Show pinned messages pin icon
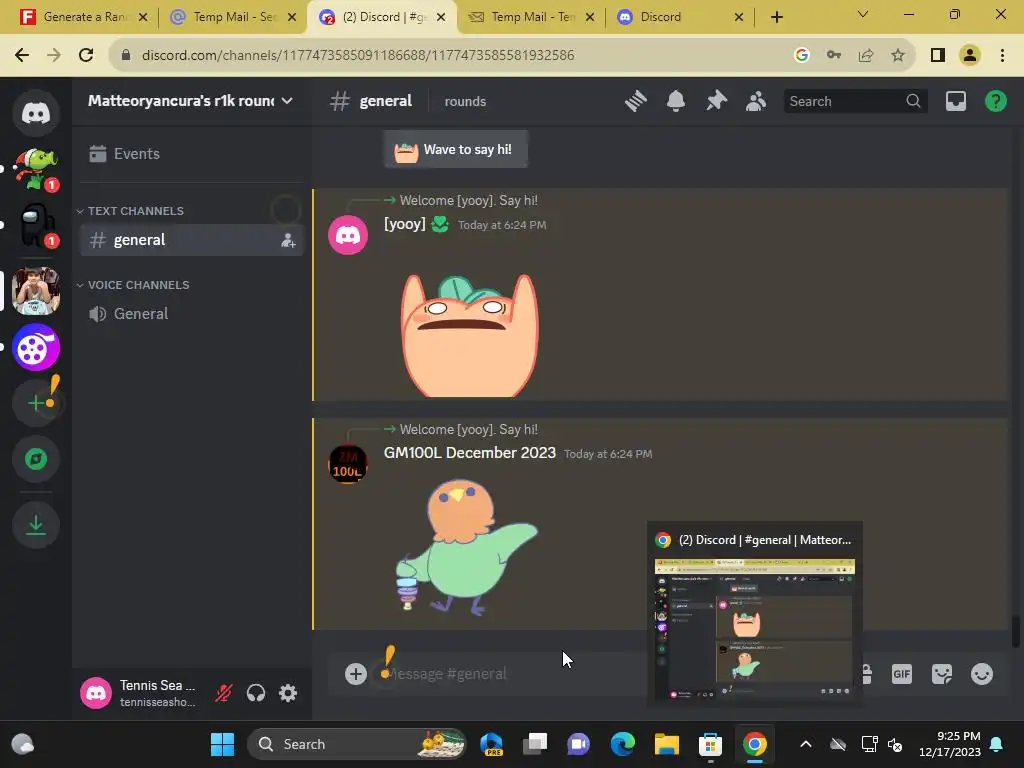1024x768 pixels. pyautogui.click(x=716, y=101)
